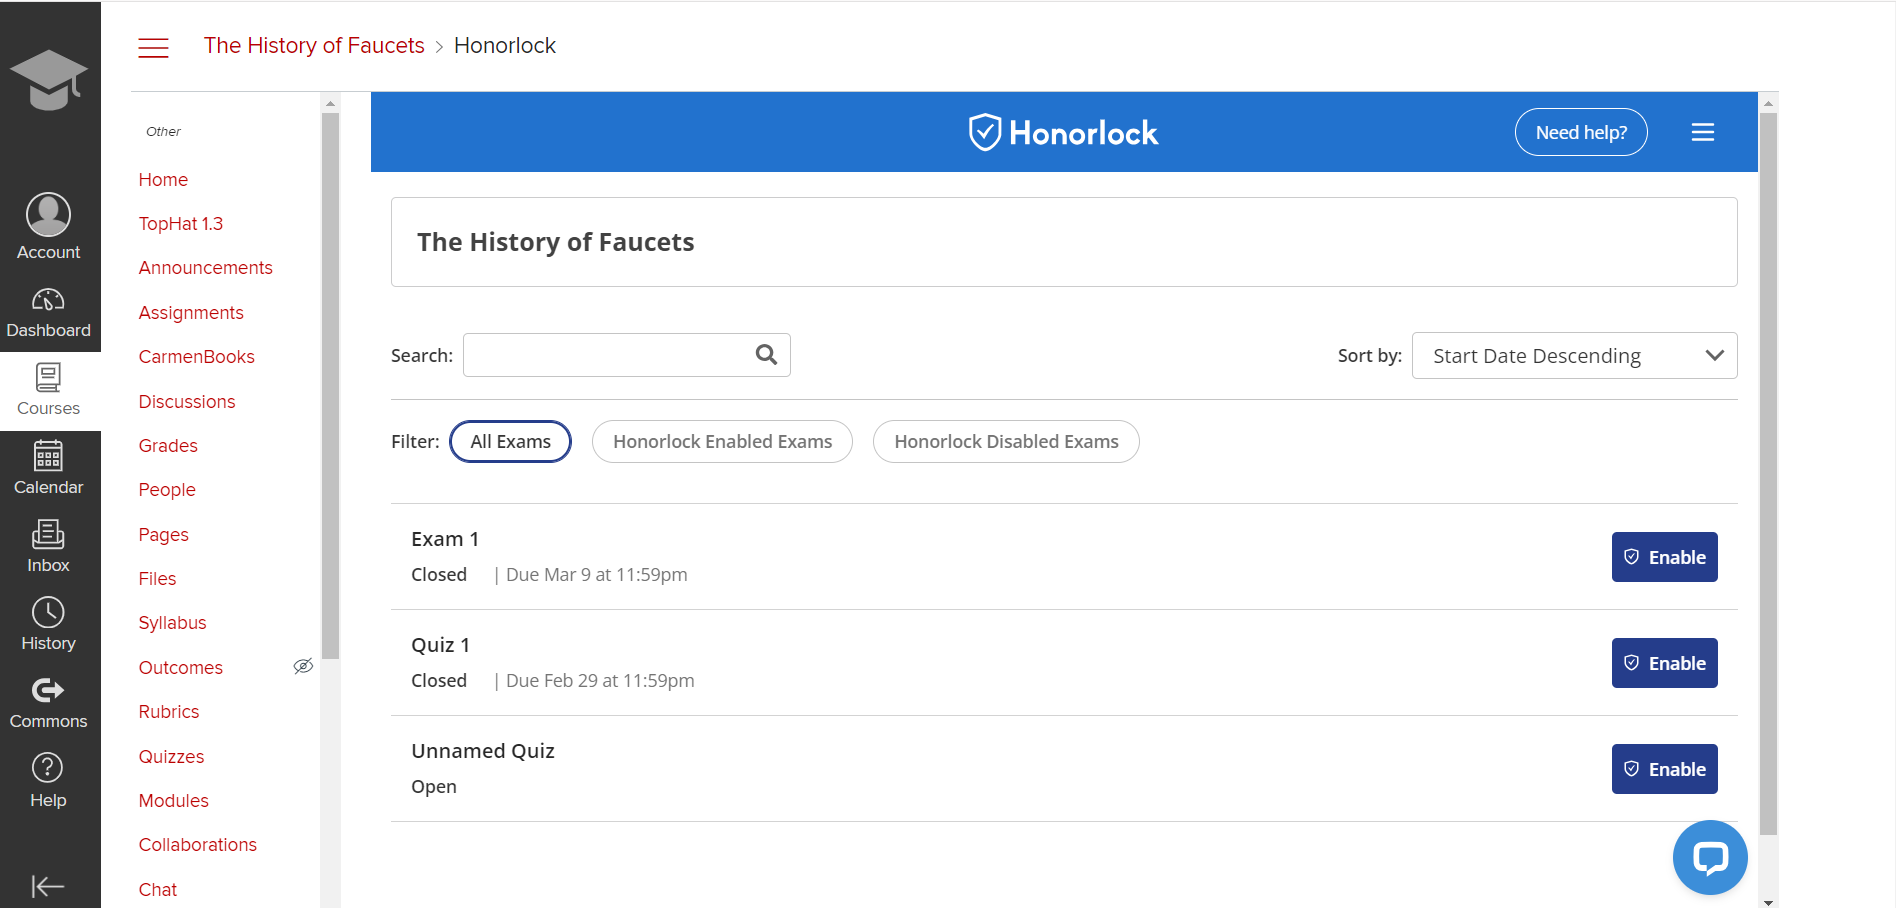
Task: Open Commons from the sidebar
Action: pos(48,698)
